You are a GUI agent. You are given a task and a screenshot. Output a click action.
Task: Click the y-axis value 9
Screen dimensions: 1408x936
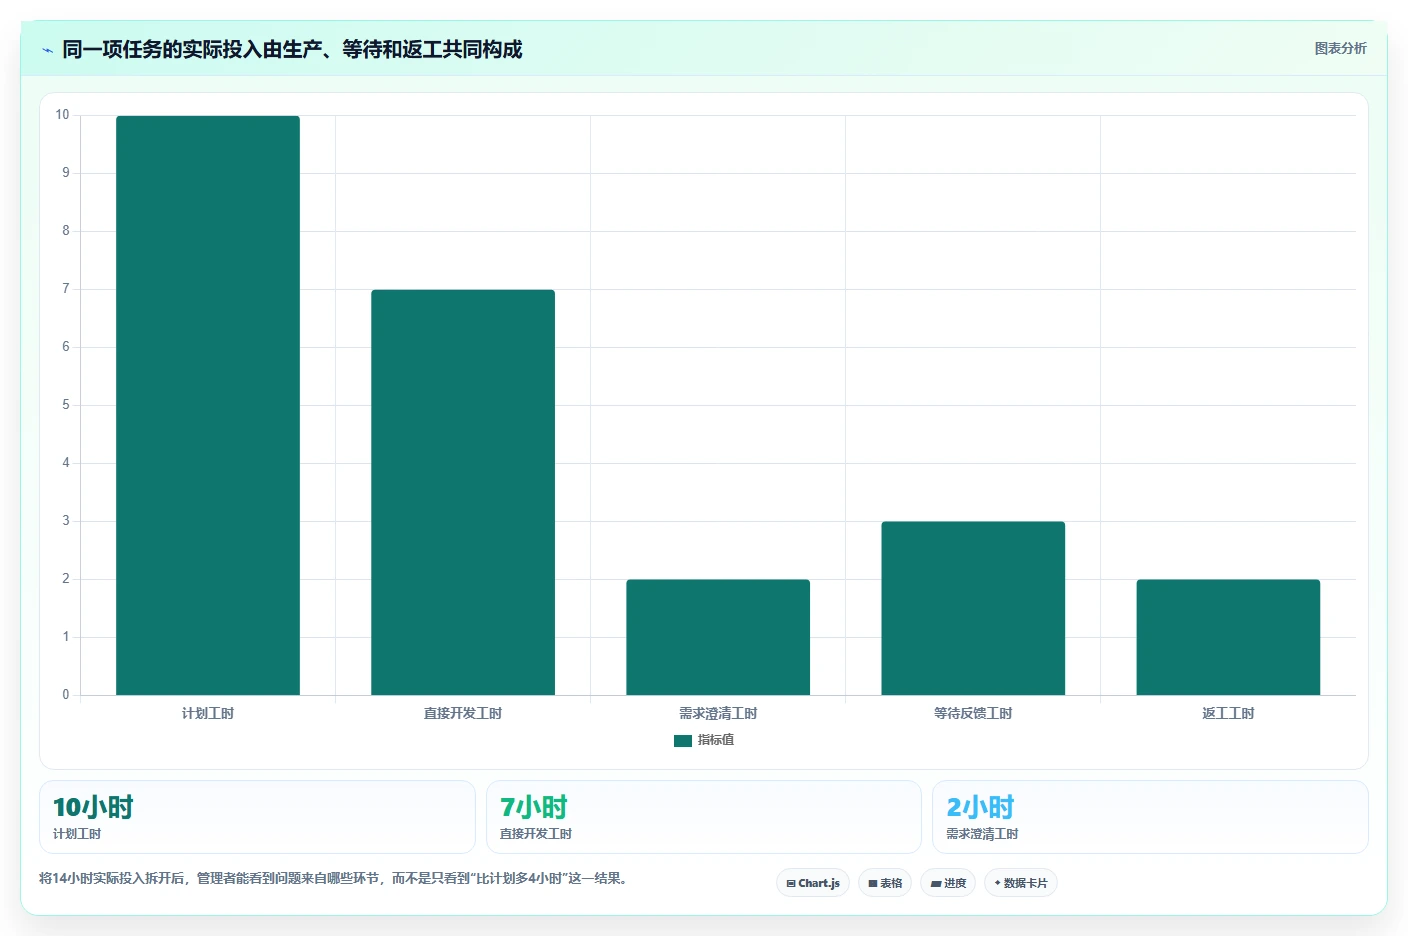pos(66,173)
